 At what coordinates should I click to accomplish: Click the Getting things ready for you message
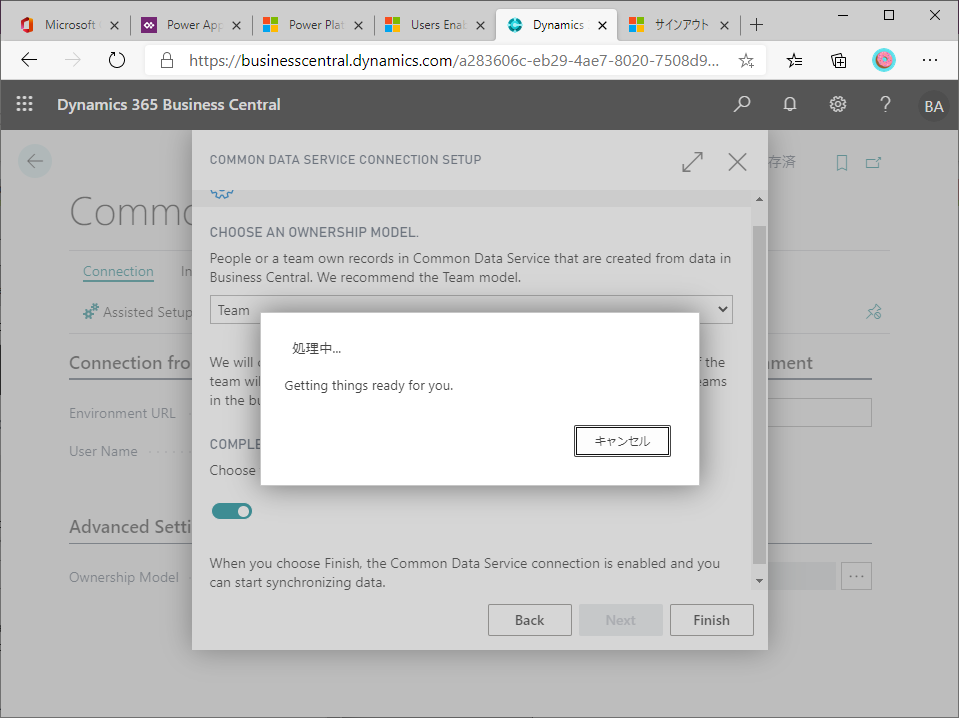coord(369,385)
